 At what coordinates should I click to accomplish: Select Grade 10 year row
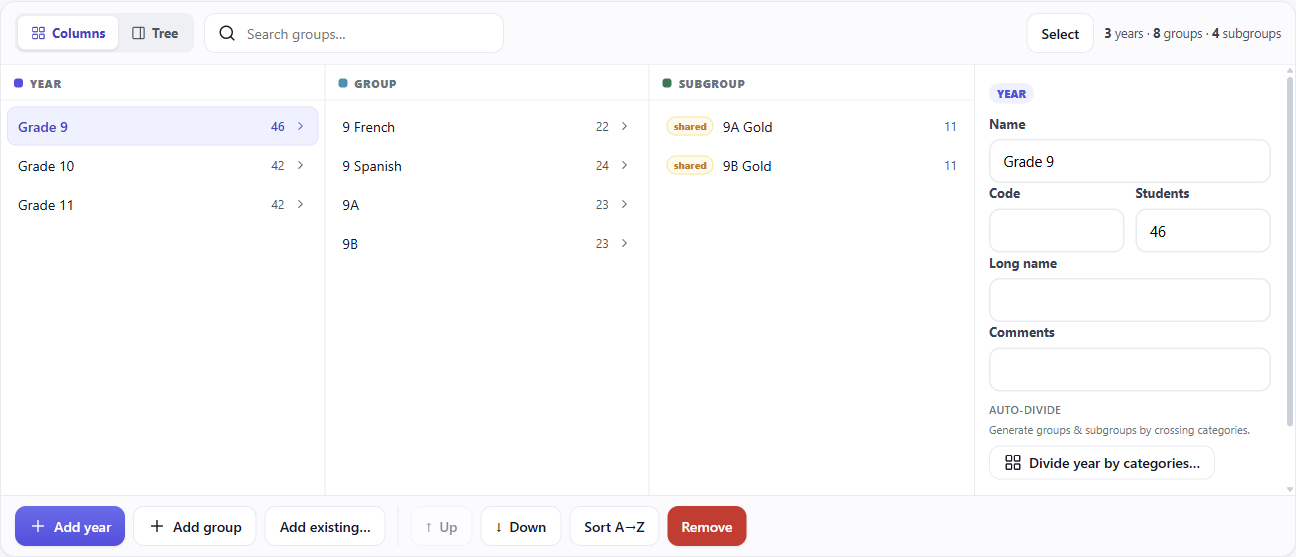coord(163,166)
